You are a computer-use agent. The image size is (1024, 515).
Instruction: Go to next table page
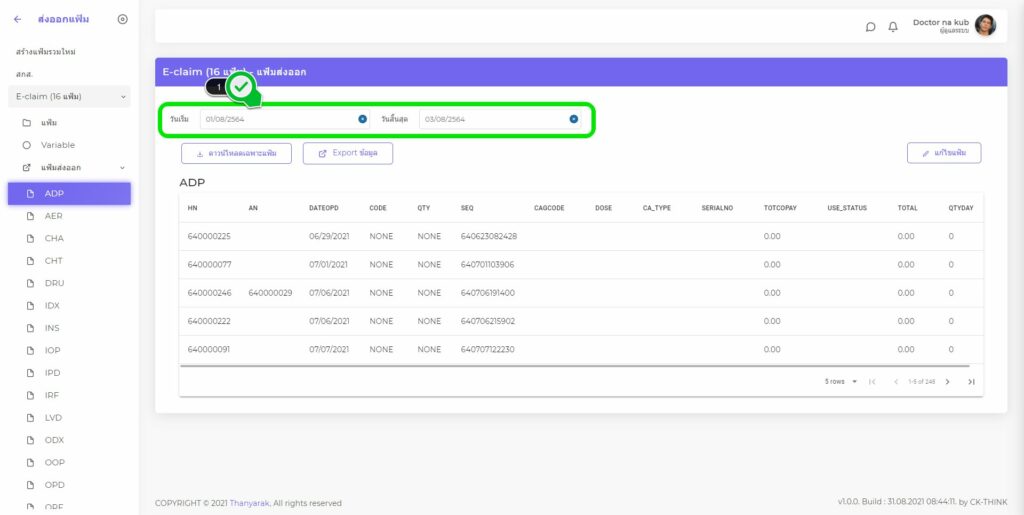pyautogui.click(x=947, y=382)
